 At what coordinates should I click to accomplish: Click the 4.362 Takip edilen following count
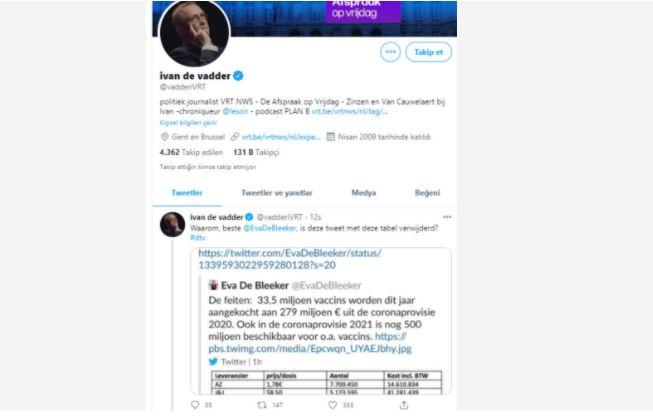click(191, 152)
